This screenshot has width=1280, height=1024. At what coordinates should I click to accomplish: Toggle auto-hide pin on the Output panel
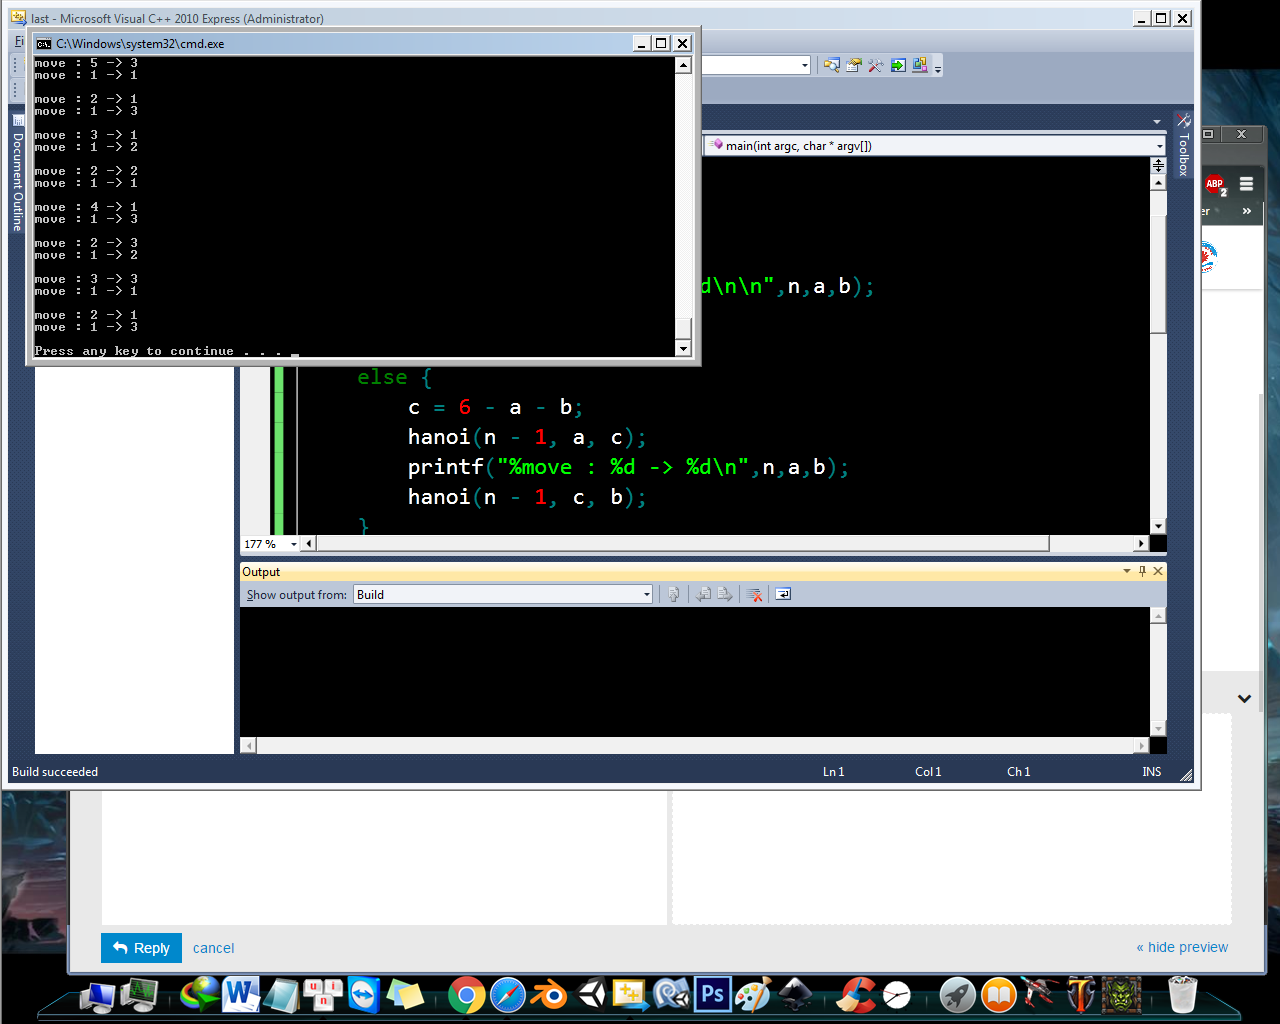click(1142, 571)
